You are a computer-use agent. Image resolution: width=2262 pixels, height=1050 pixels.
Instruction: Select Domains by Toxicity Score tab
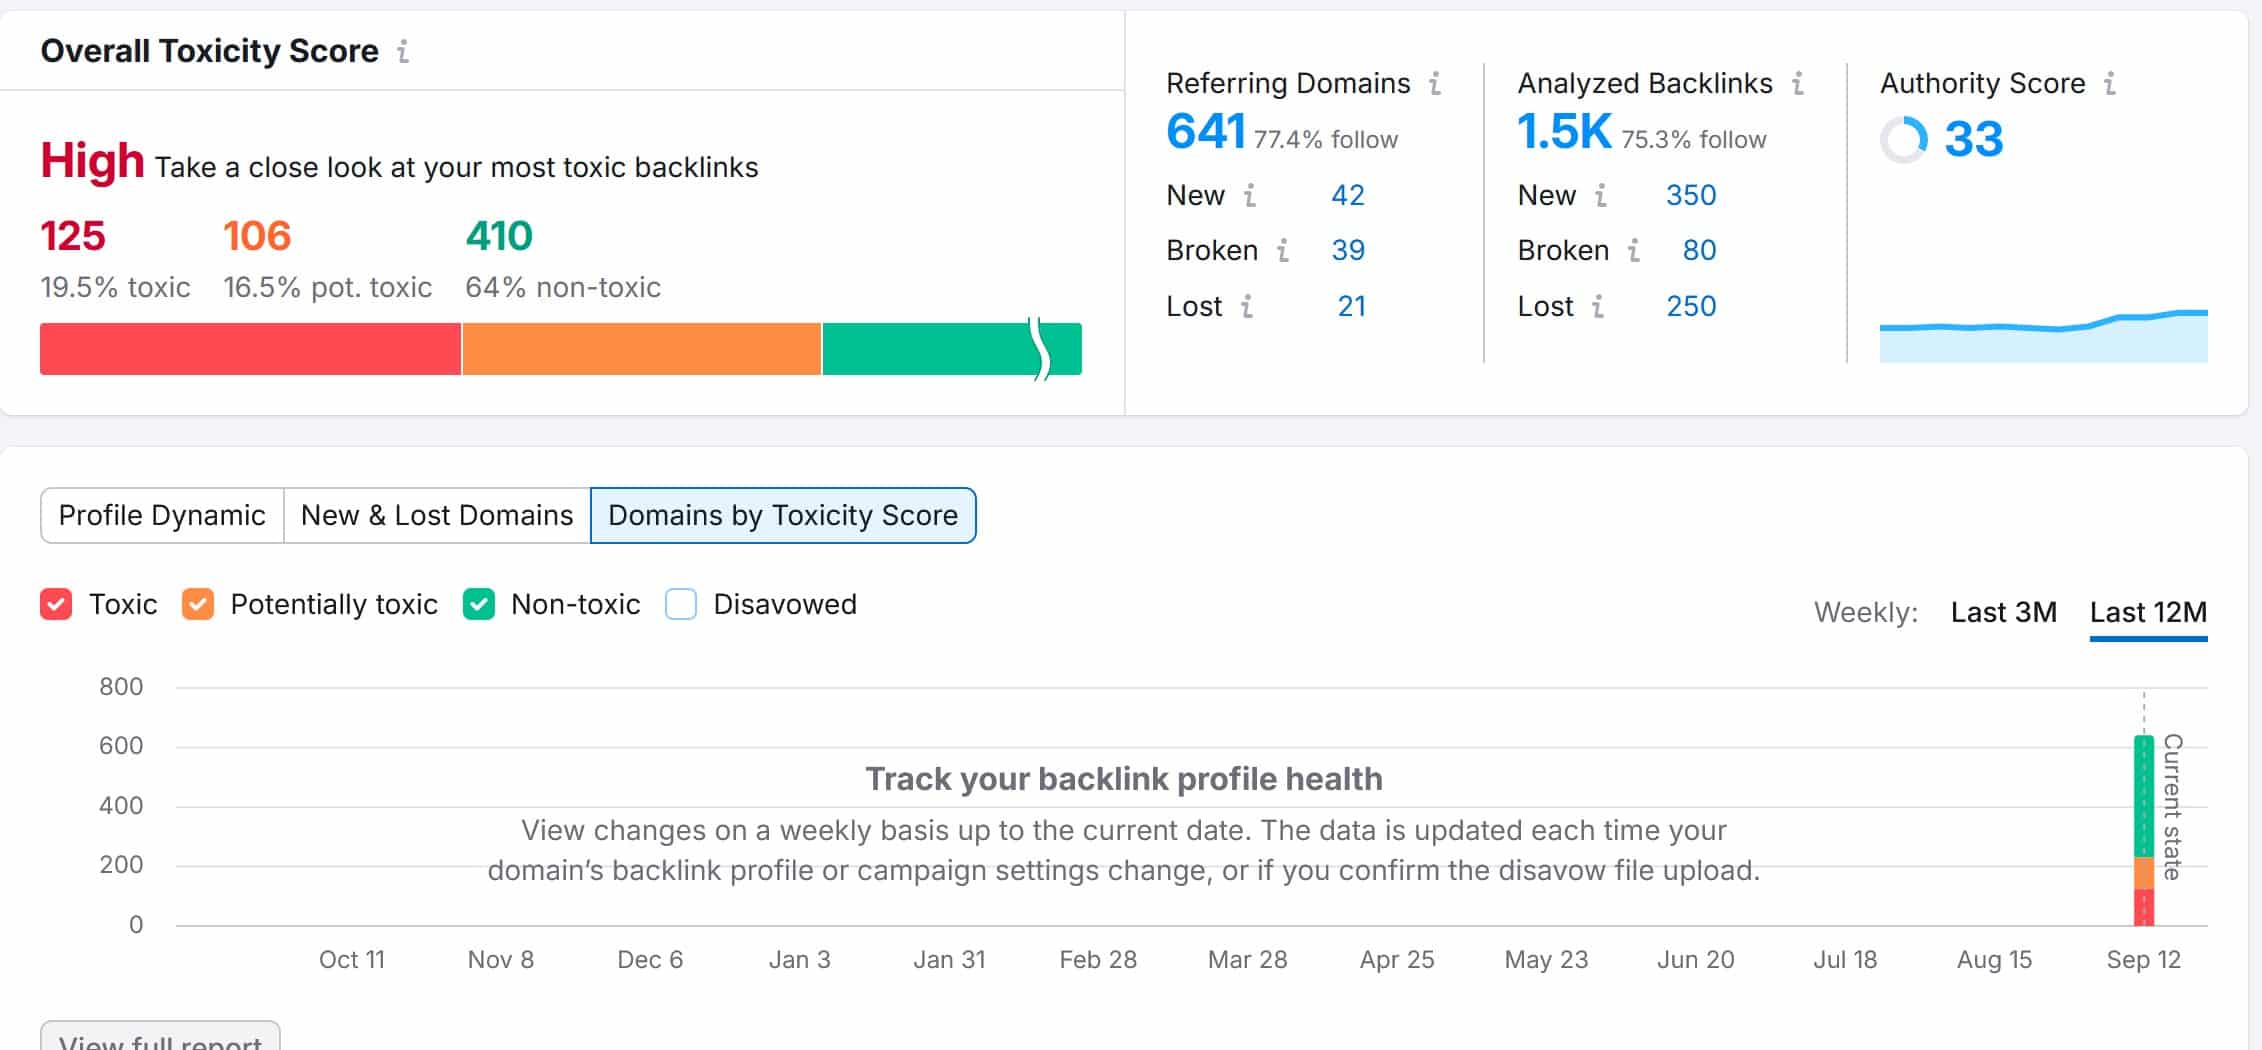[783, 515]
